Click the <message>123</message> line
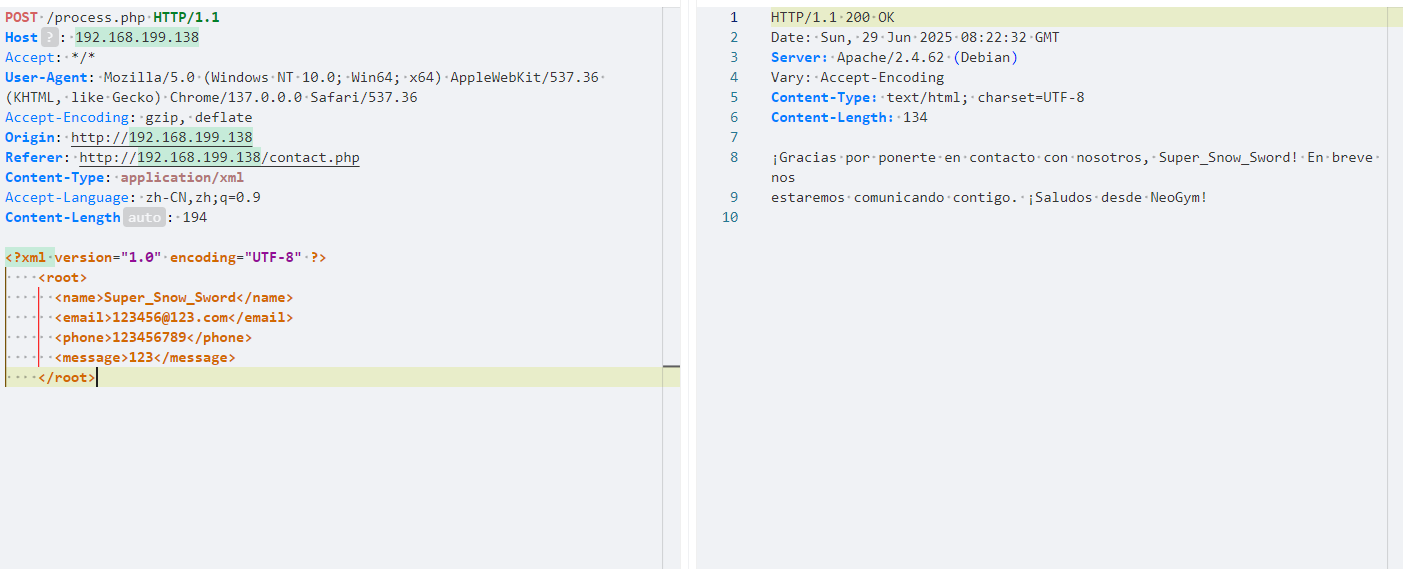This screenshot has height=569, width=1403. pos(145,358)
